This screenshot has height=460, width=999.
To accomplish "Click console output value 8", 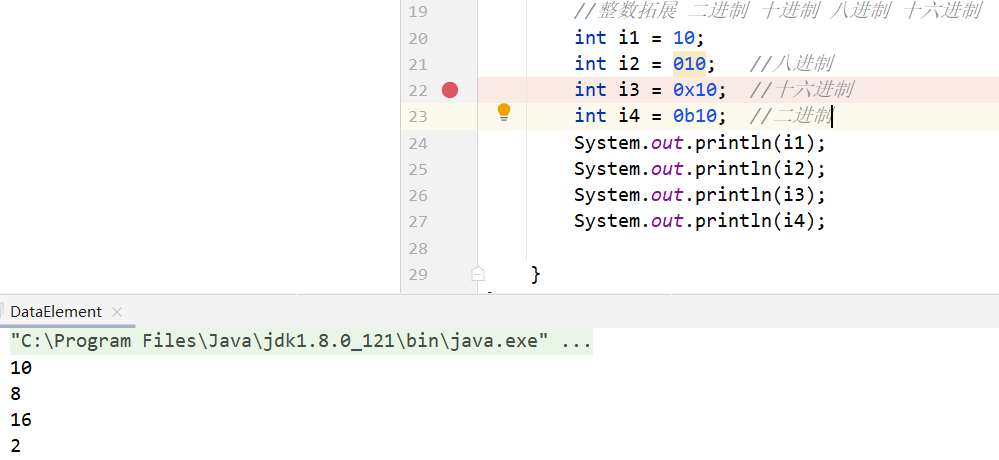I will [16, 394].
